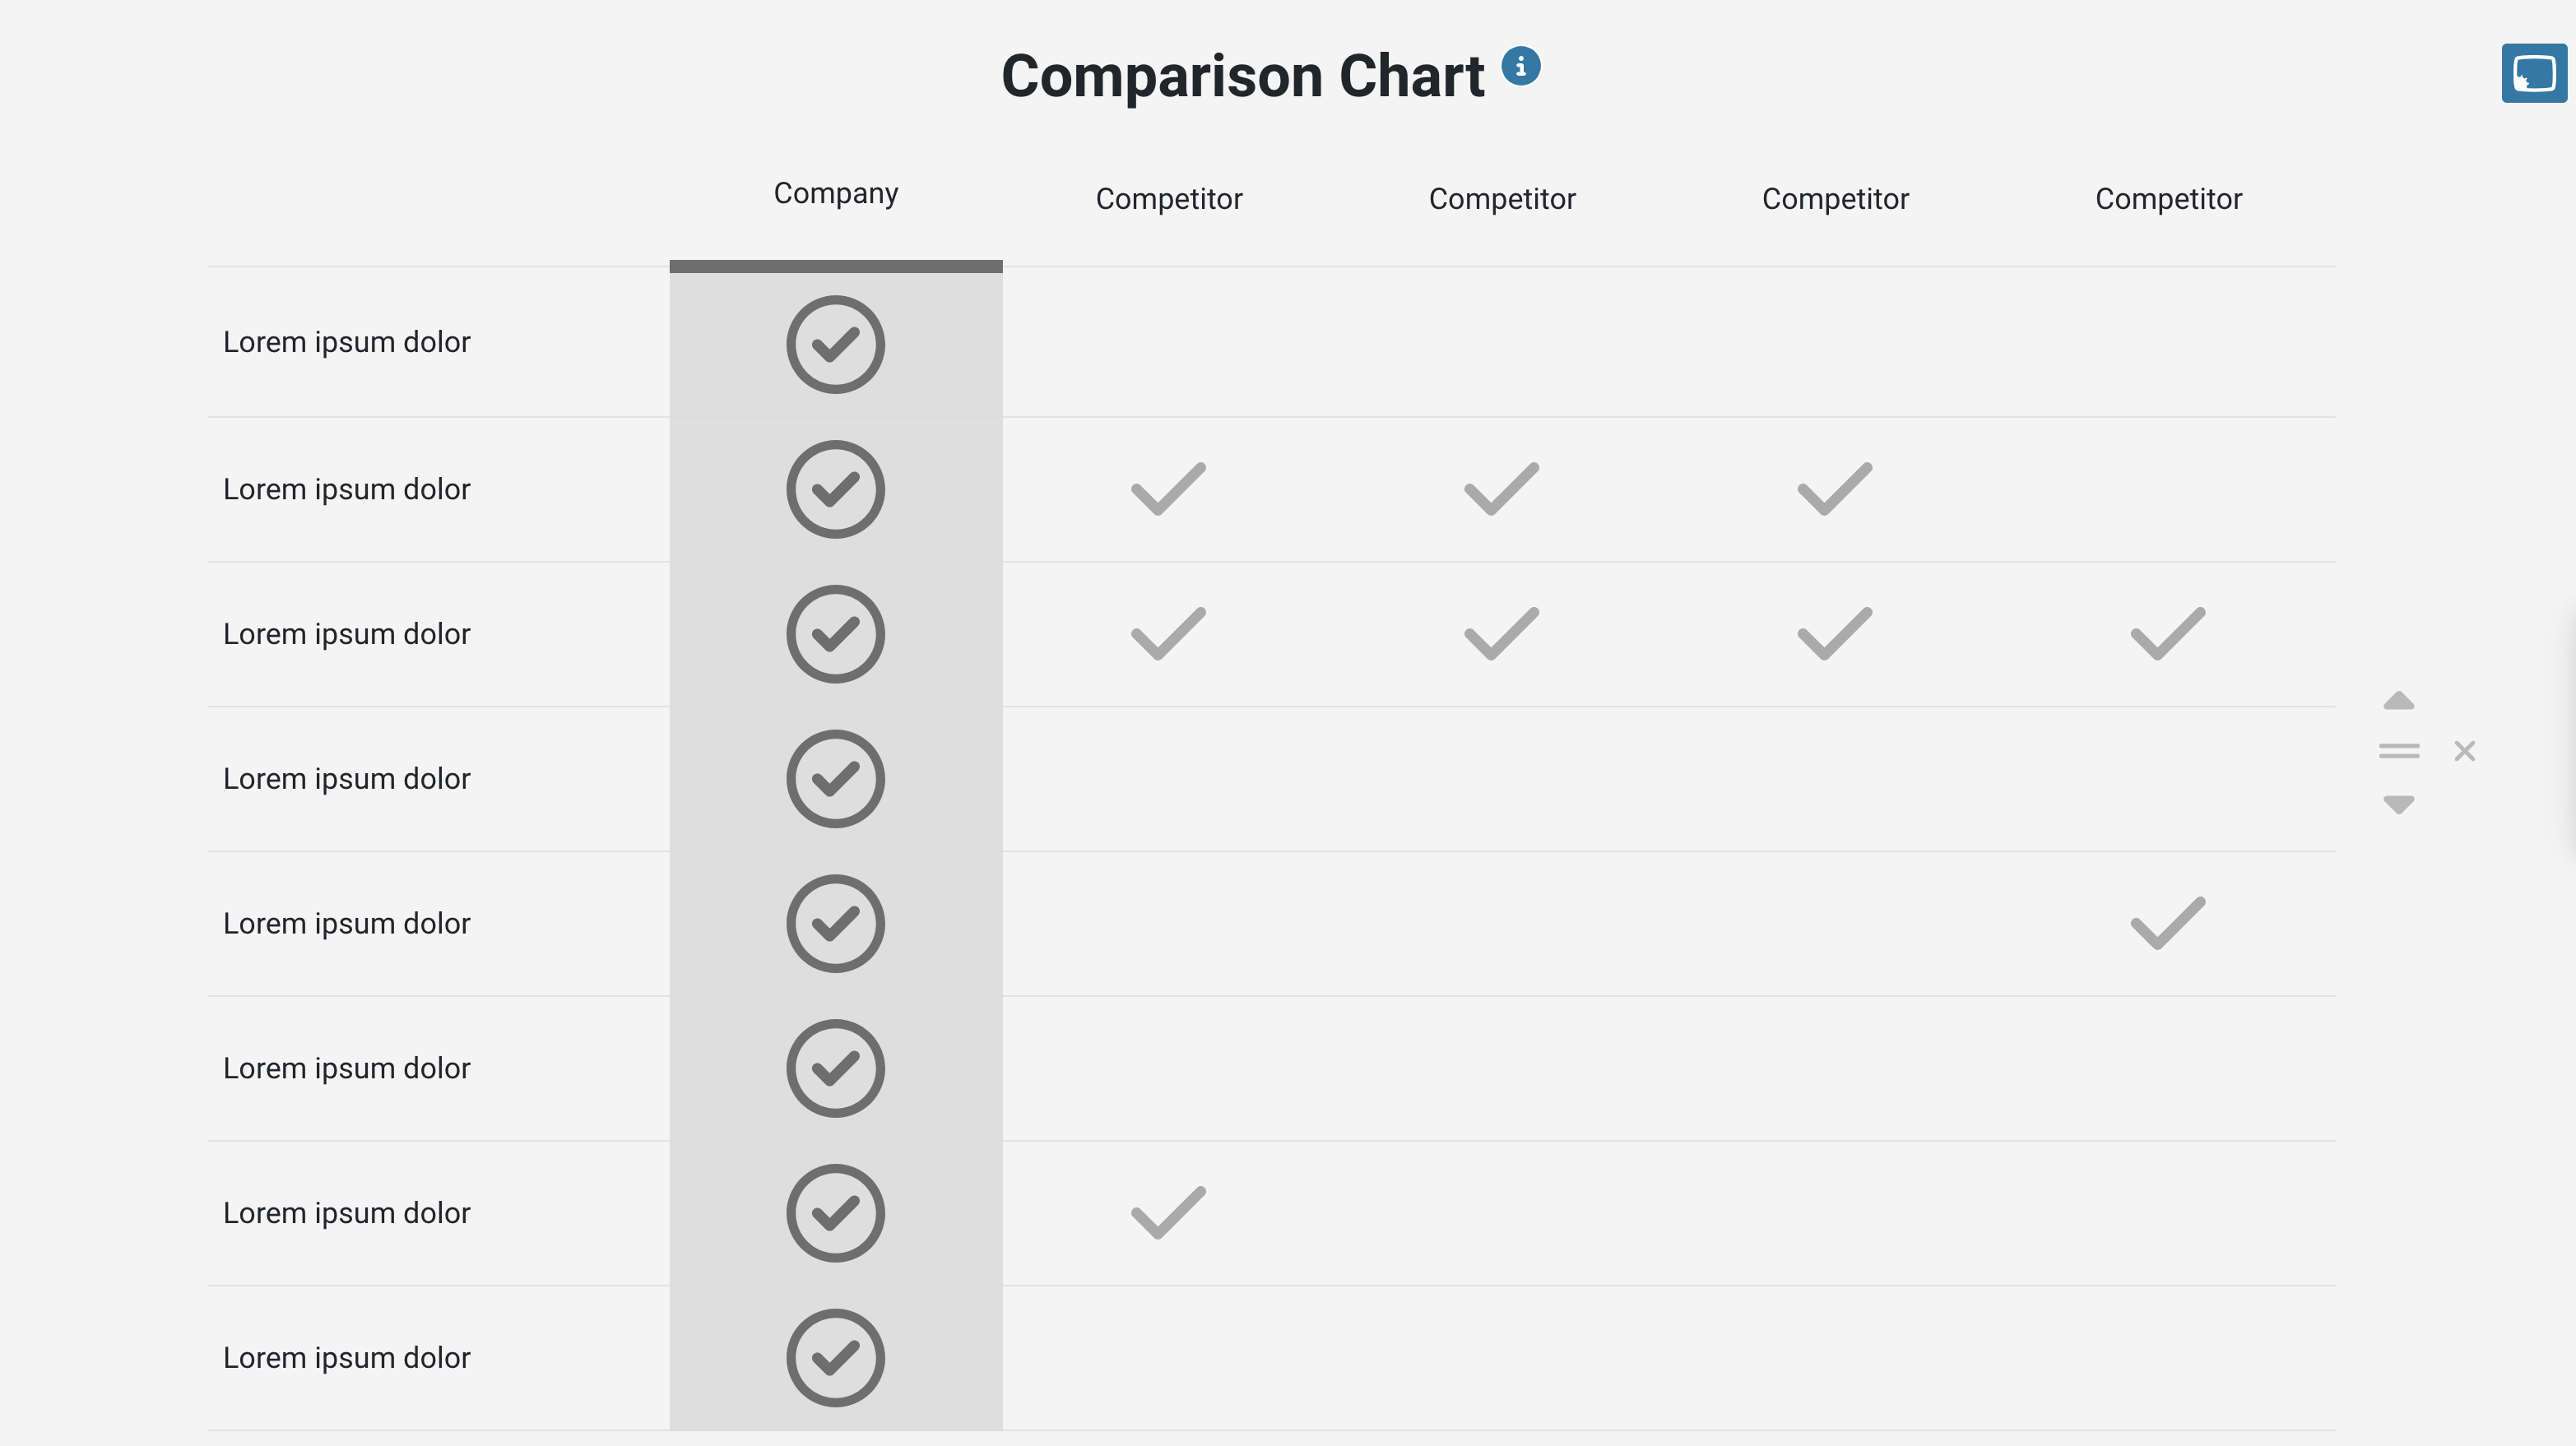This screenshot has height=1446, width=2576.
Task: Click first Competitor check in seventh row
Action: 1168,1212
